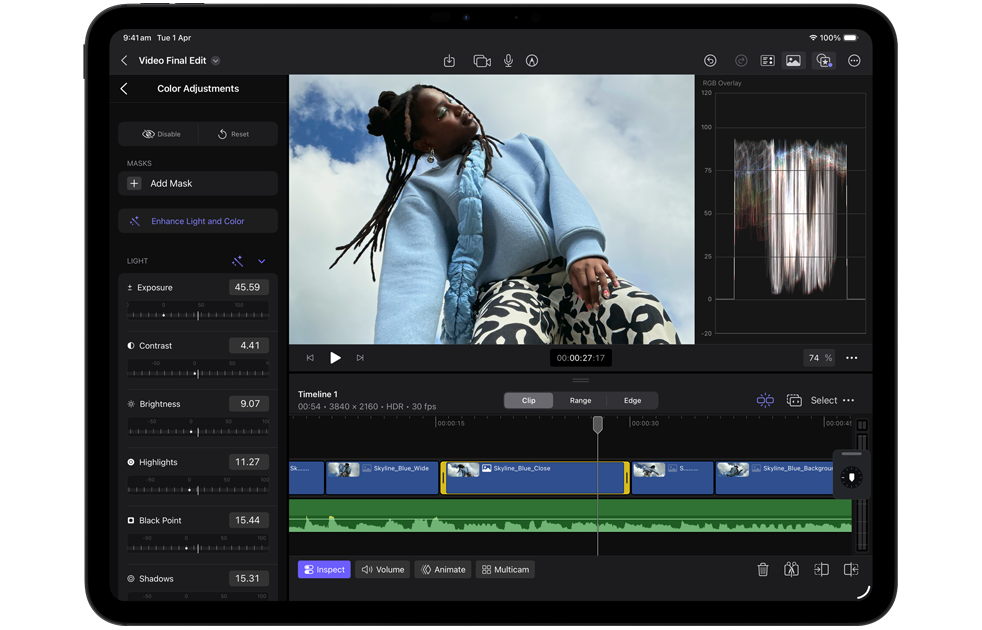982x630 pixels.
Task: Click the undo icon in top bar
Action: tap(710, 61)
